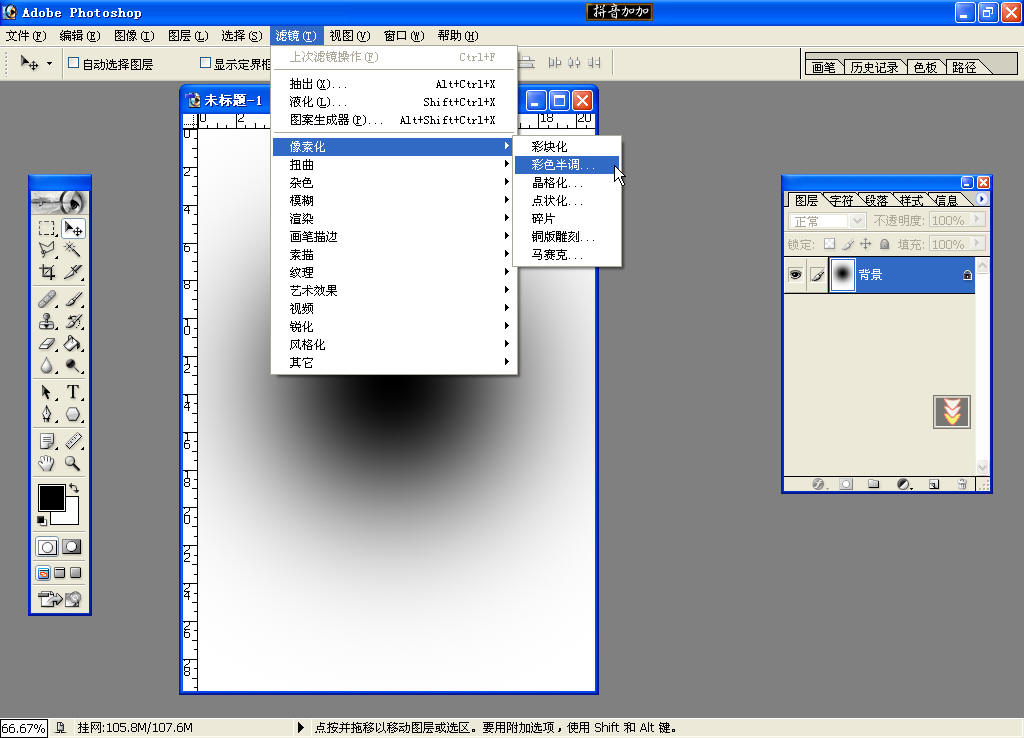Click the foreground color swatch
The height and width of the screenshot is (738, 1024).
52,498
